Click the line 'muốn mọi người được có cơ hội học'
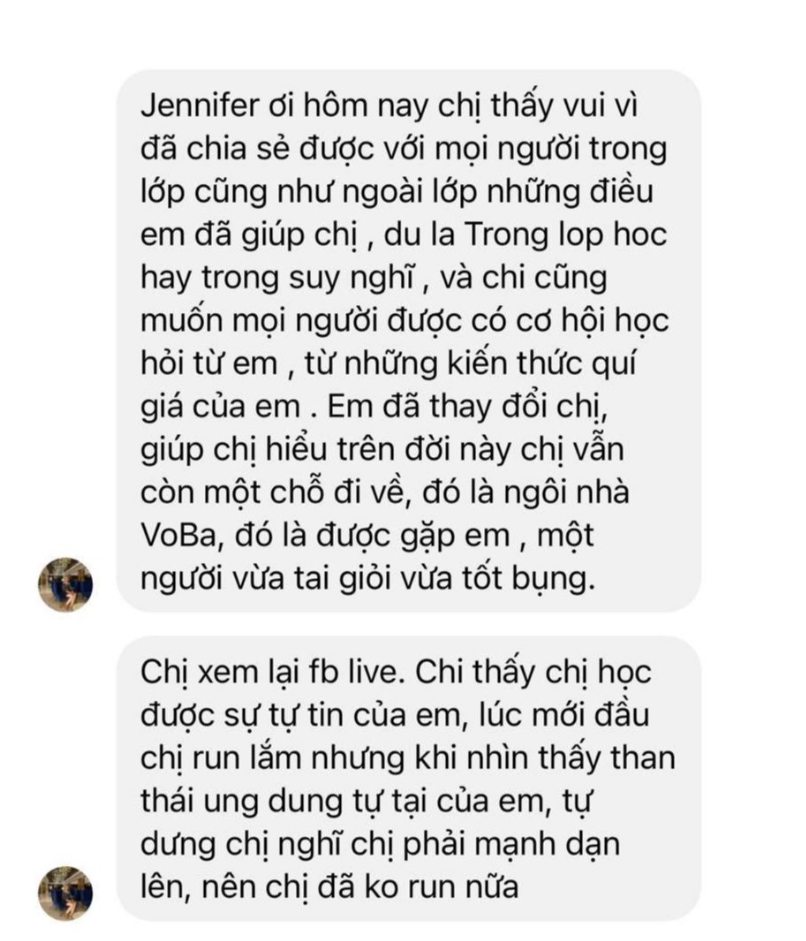806x941 pixels. [405, 321]
